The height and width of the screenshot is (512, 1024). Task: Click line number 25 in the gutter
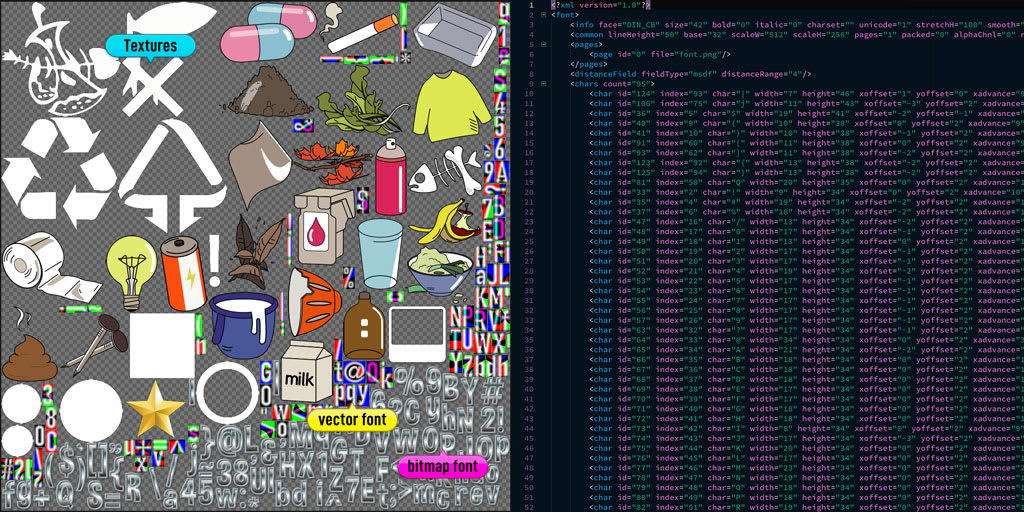[529, 242]
